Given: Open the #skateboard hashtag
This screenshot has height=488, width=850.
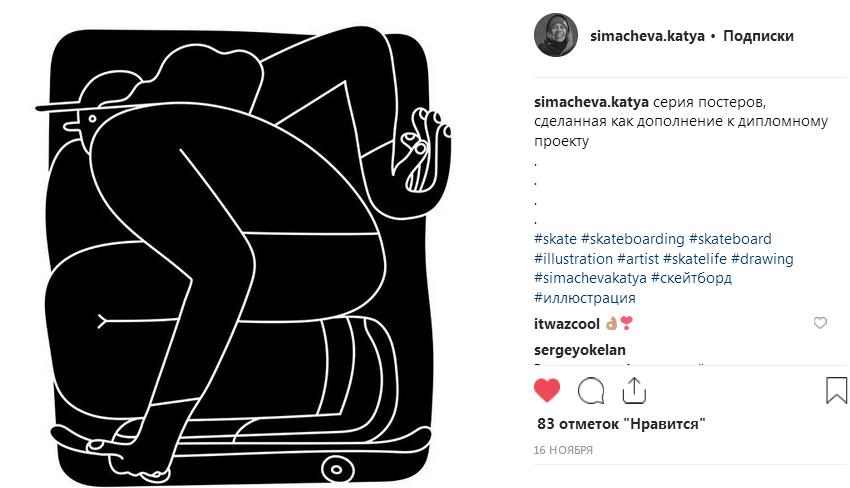Looking at the screenshot, I should [x=730, y=239].
